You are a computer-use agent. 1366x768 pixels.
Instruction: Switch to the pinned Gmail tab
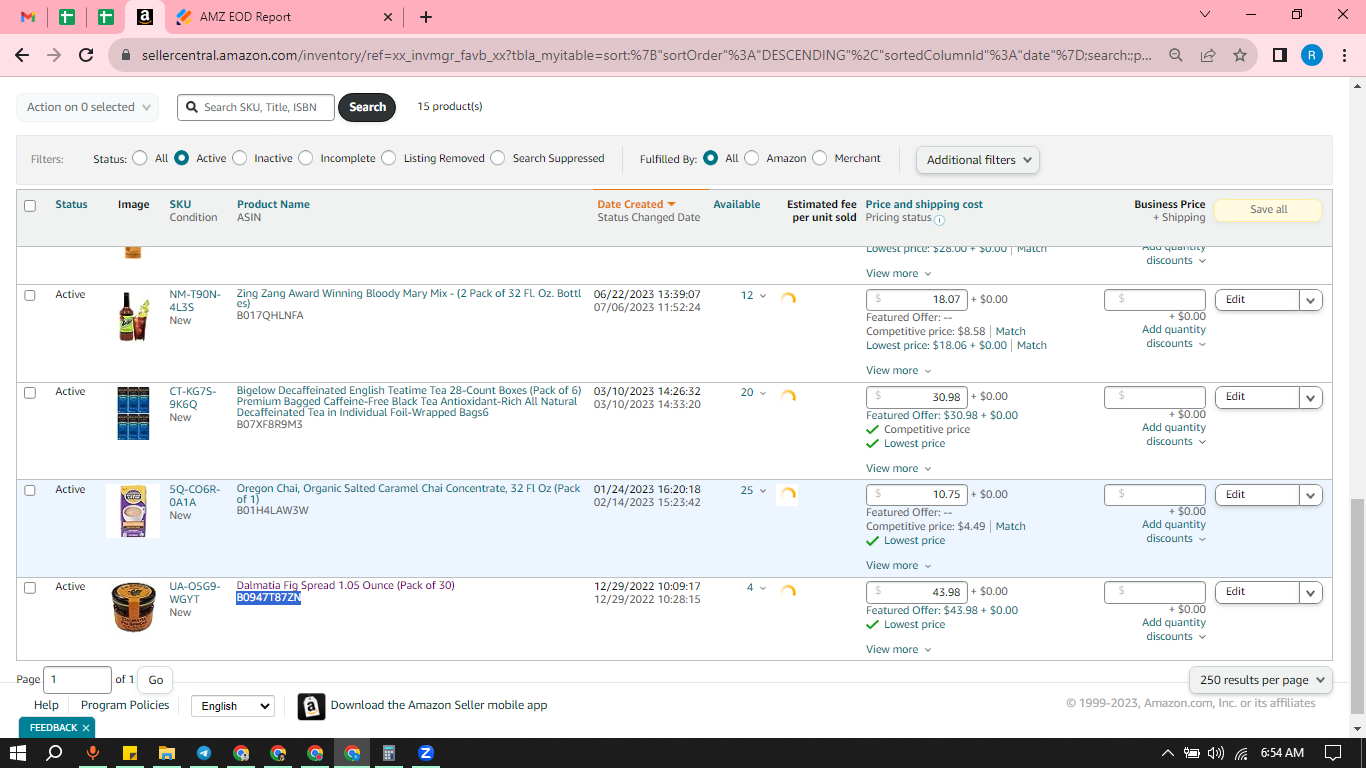[x=28, y=17]
